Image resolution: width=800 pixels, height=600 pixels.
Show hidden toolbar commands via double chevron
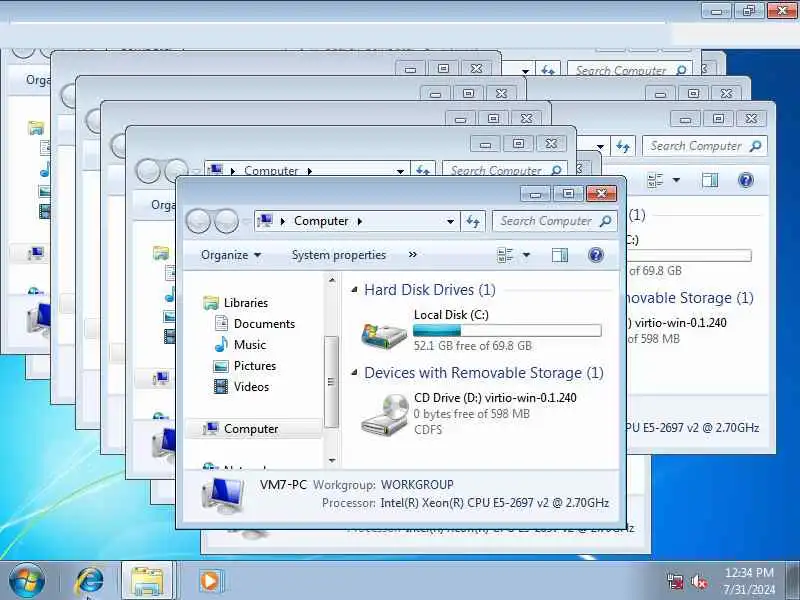pyautogui.click(x=413, y=255)
